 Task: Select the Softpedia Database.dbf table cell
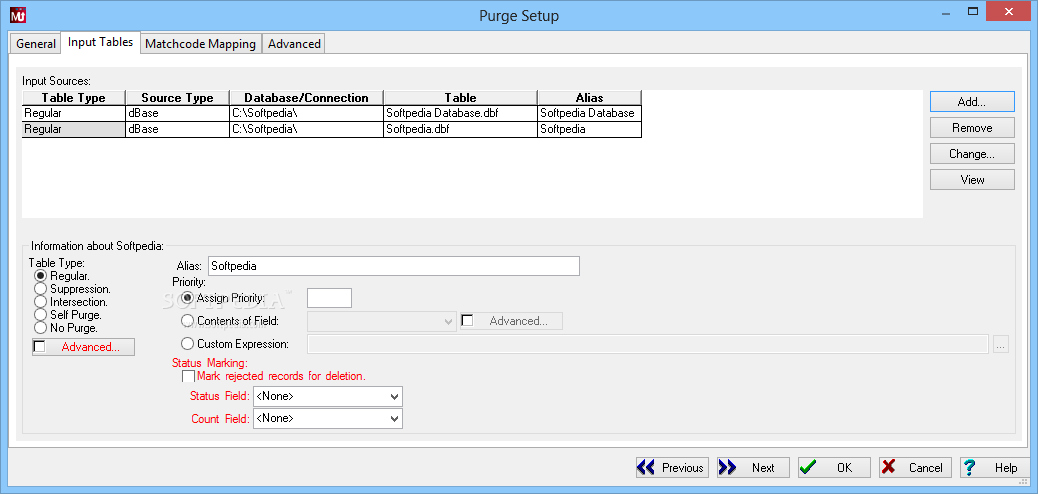point(461,113)
